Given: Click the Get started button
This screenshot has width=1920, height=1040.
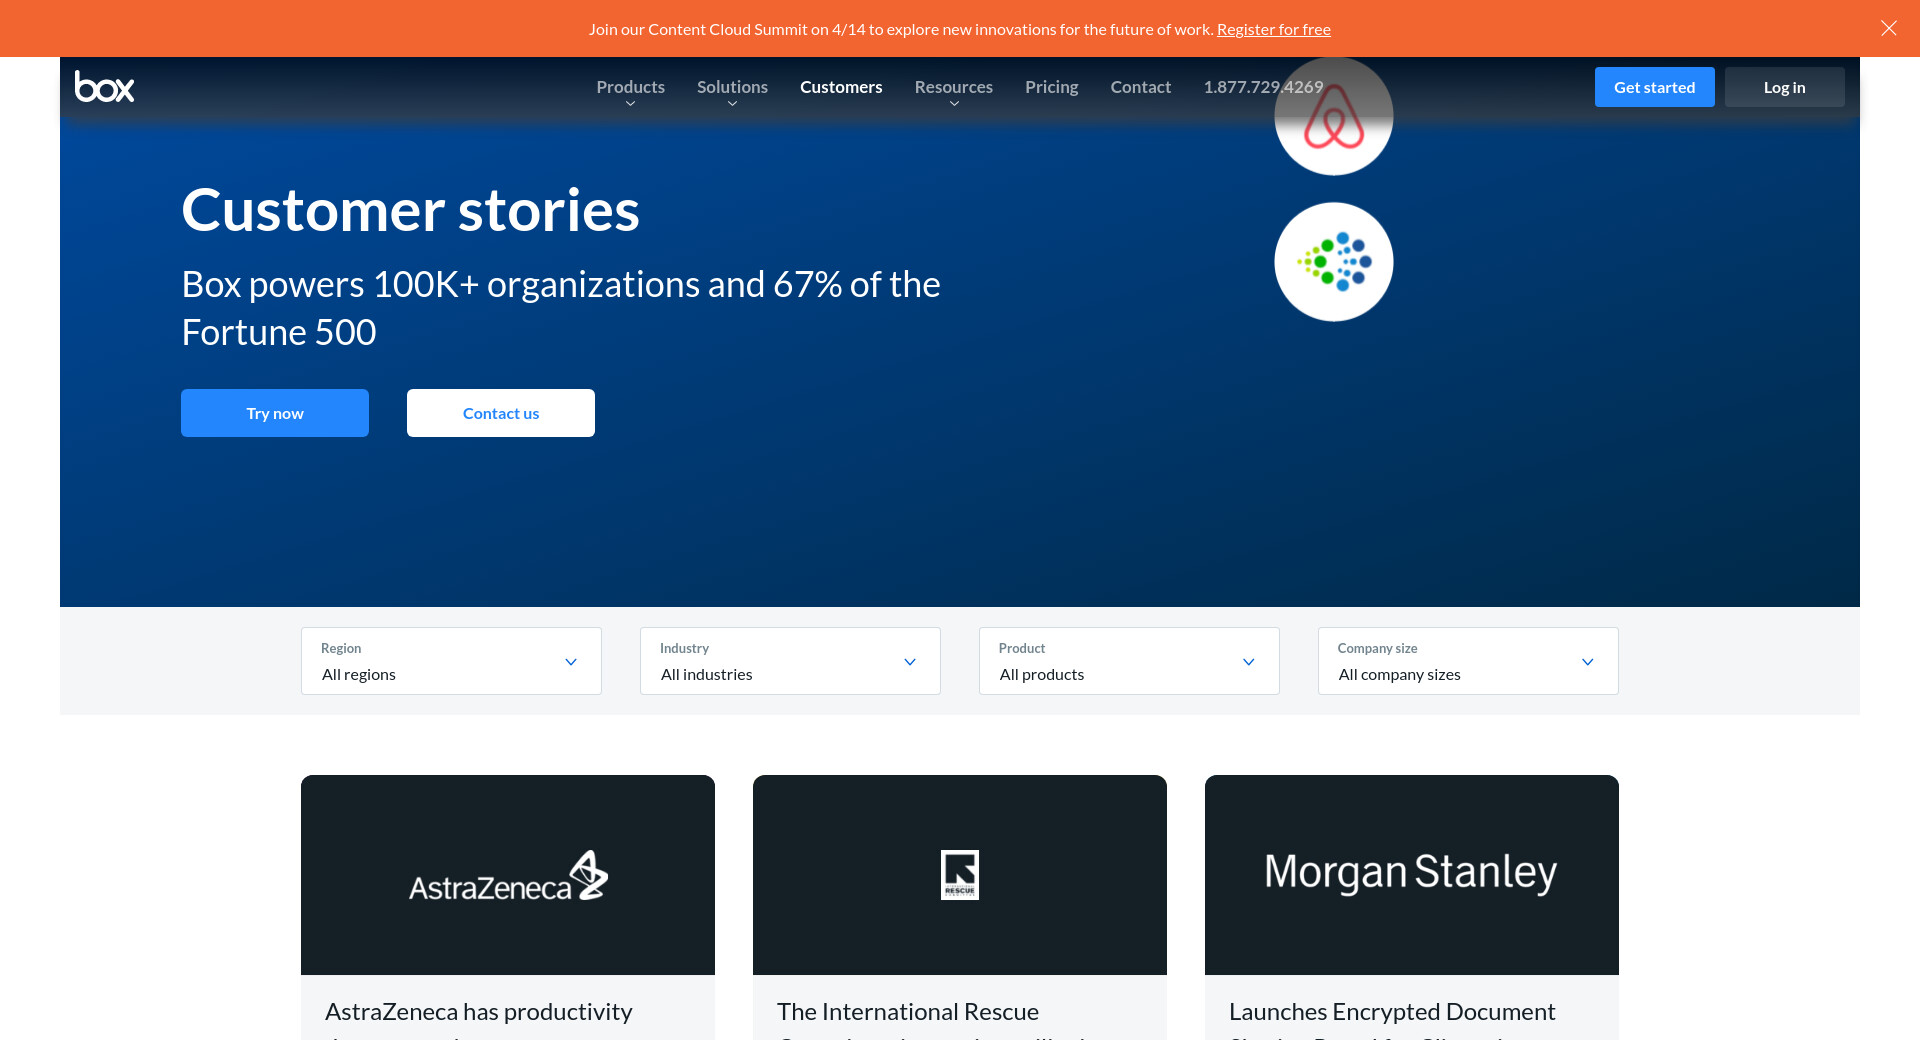Looking at the screenshot, I should pyautogui.click(x=1654, y=87).
